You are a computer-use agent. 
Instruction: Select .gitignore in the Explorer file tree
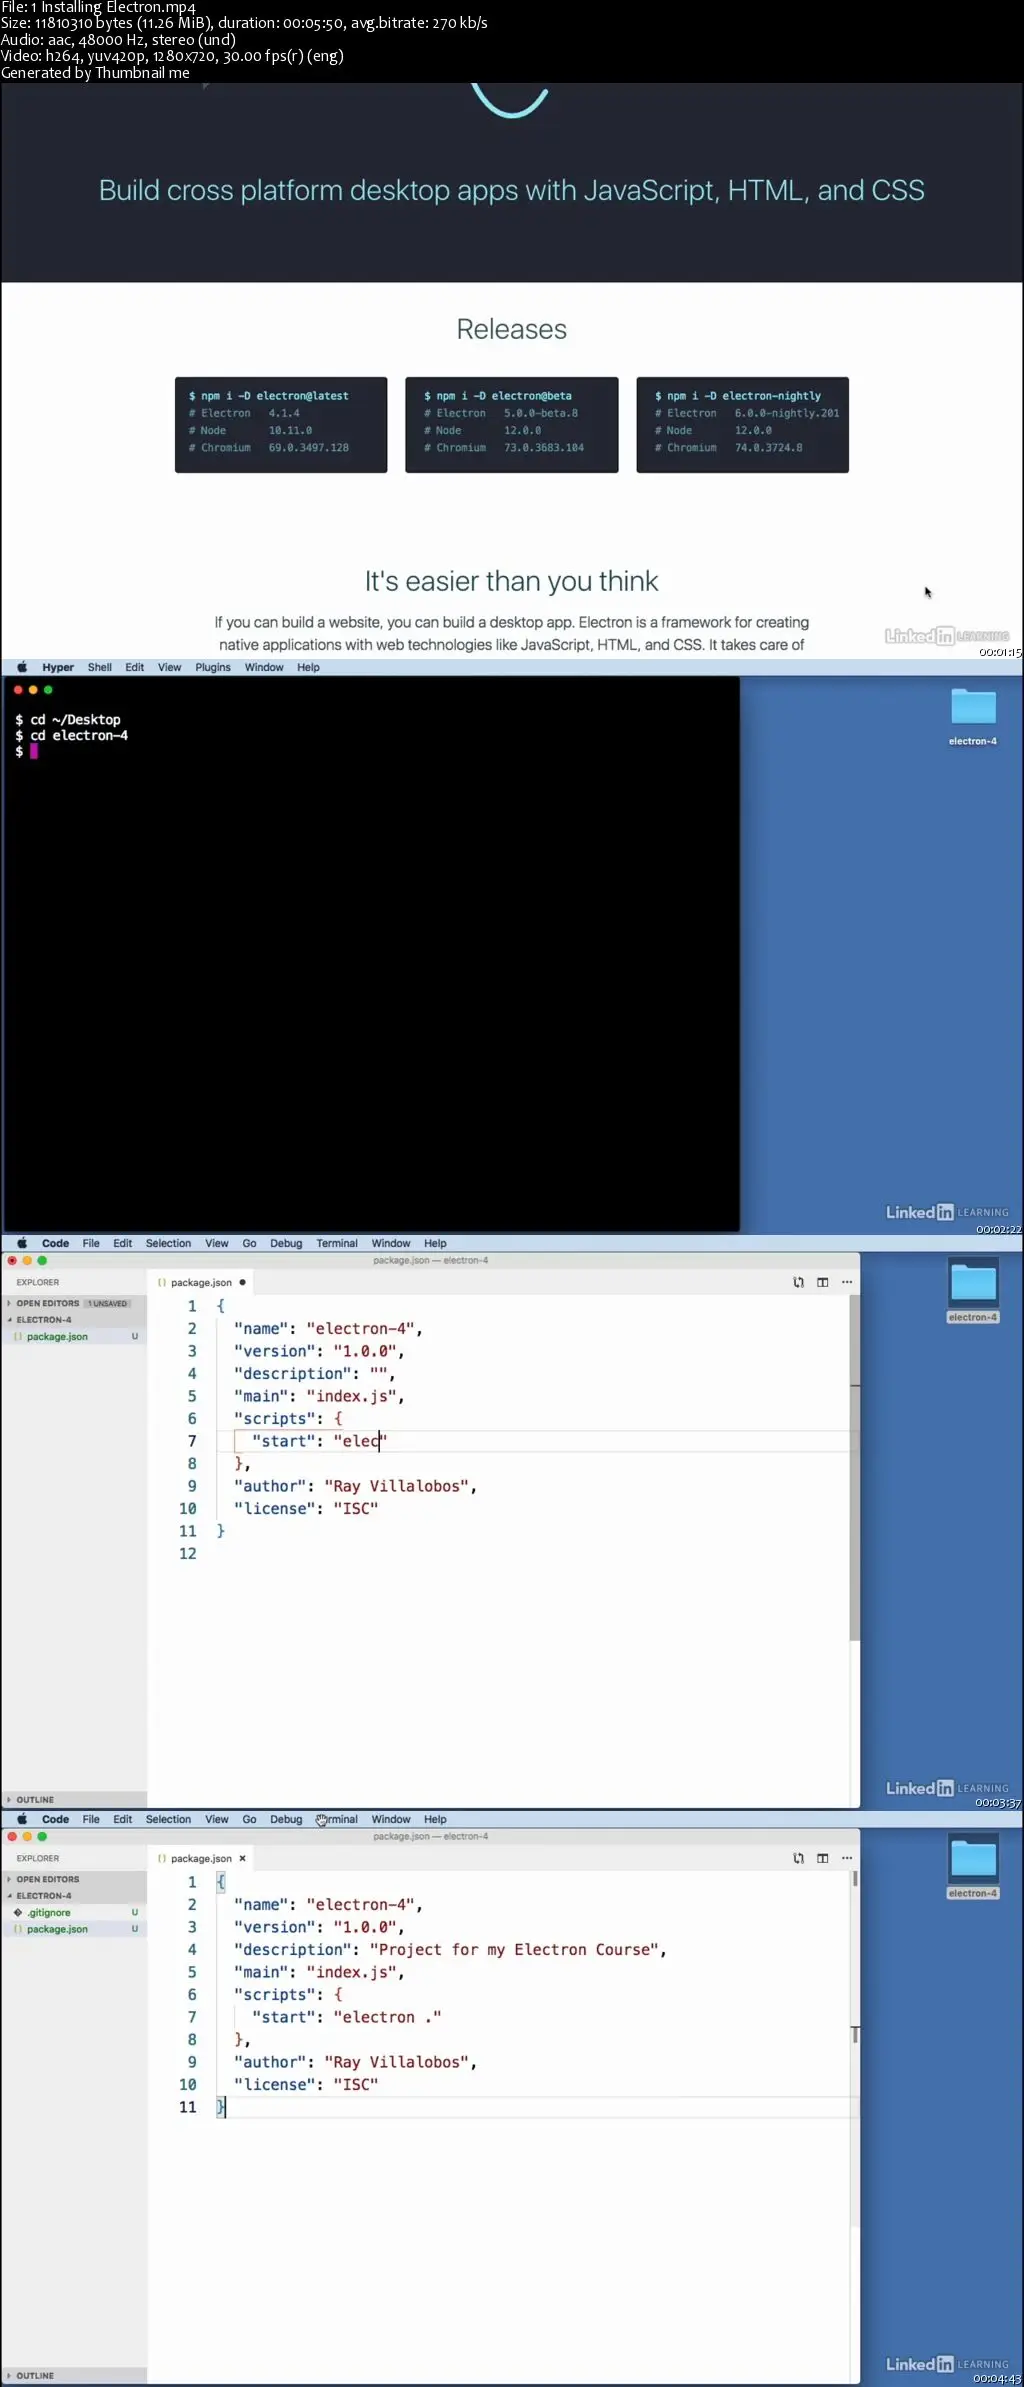coord(74,1912)
